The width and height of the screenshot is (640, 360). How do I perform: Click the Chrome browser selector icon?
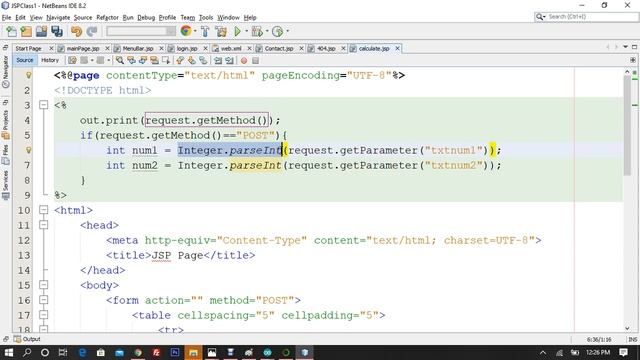(186, 31)
